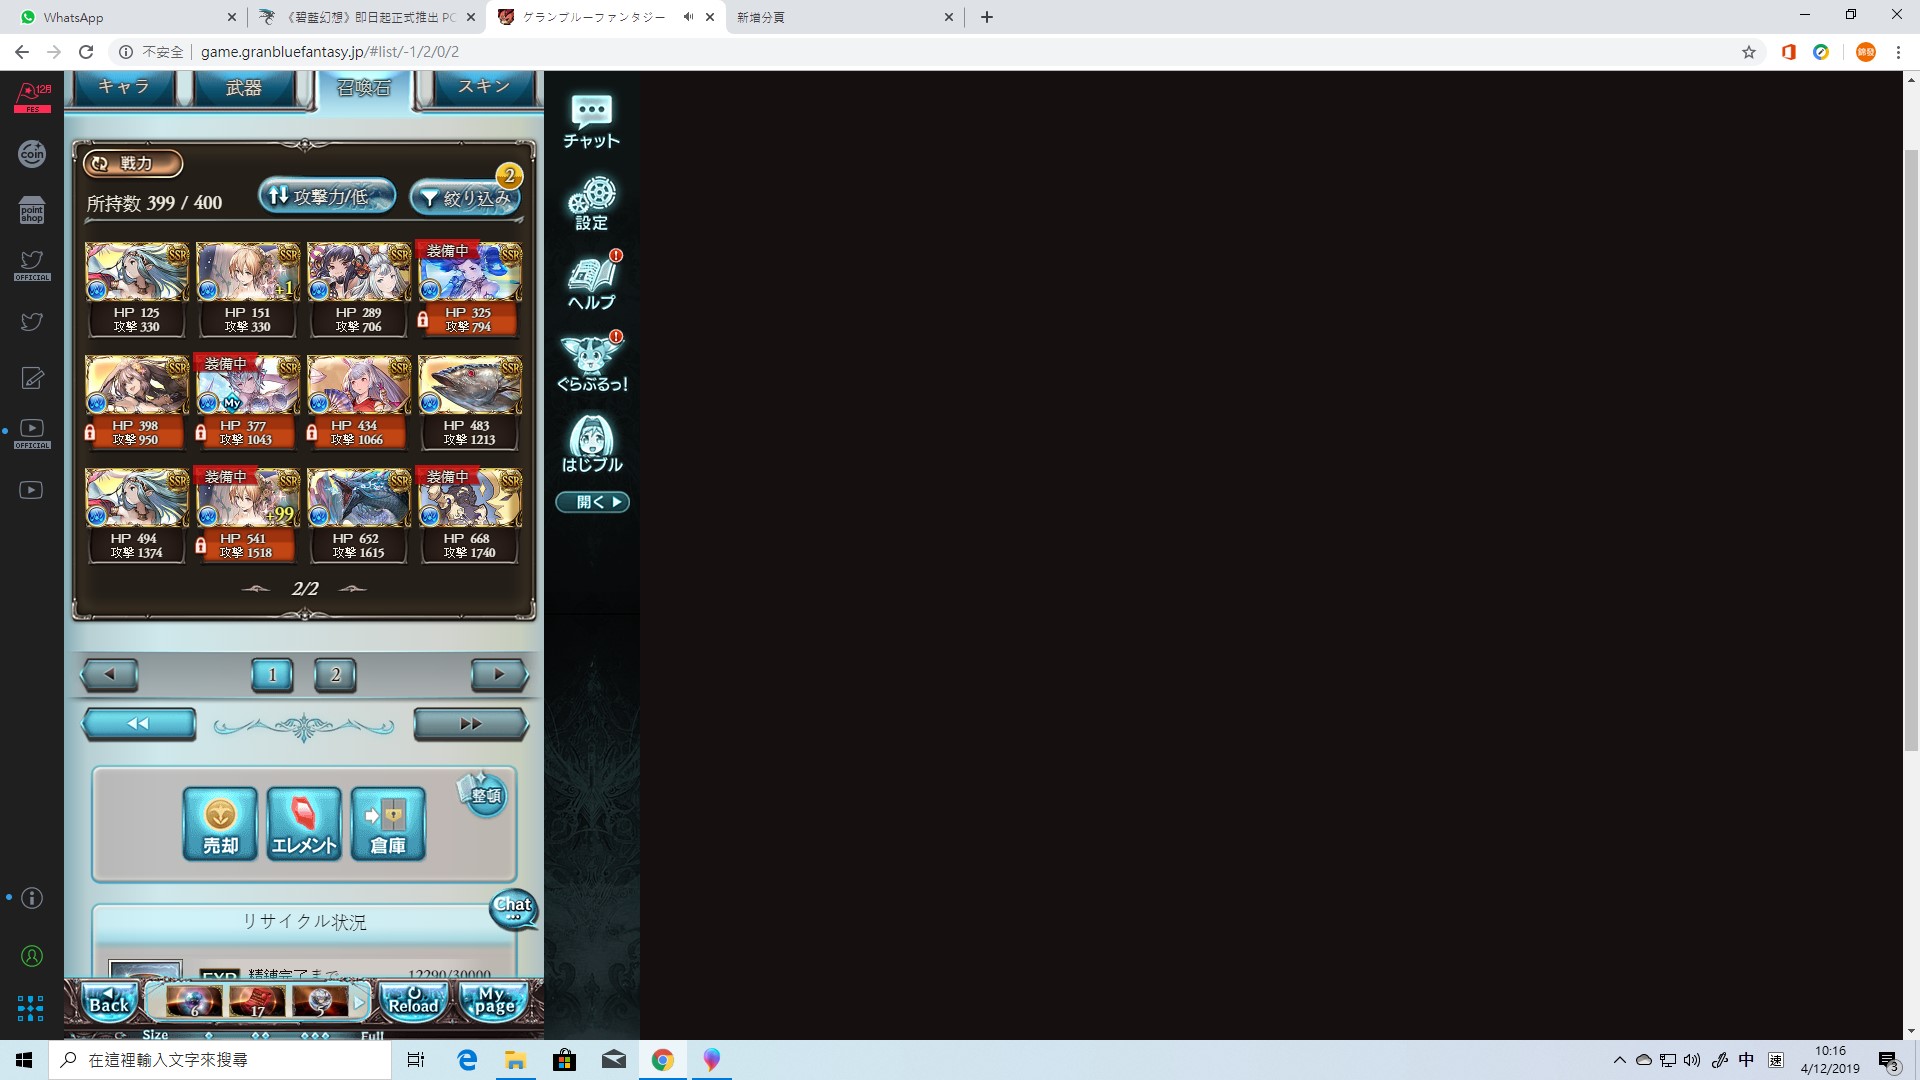This screenshot has height=1080, width=1920.
Task: Toggle the 戦力 display switch
Action: [133, 163]
